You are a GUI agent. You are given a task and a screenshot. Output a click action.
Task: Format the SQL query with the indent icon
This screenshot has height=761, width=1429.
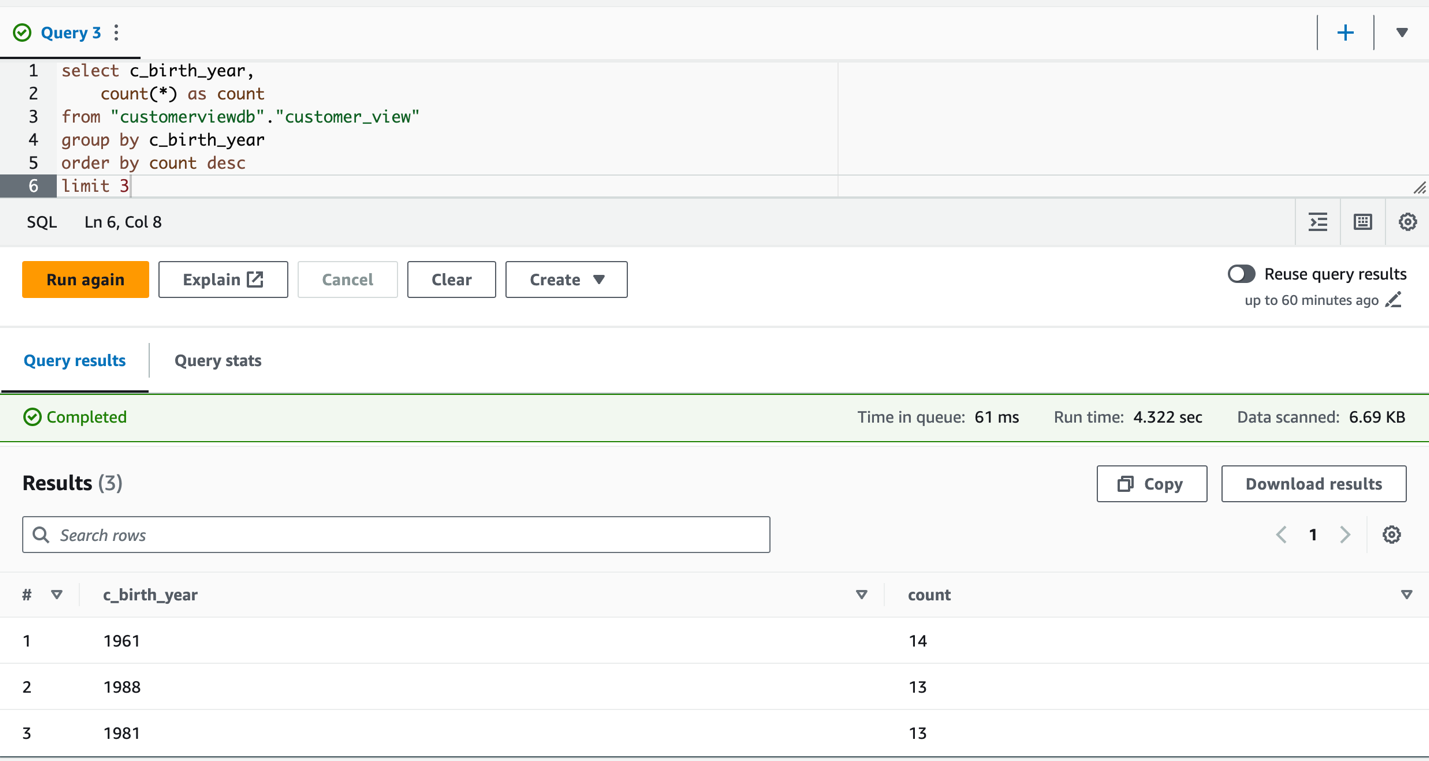click(x=1318, y=222)
